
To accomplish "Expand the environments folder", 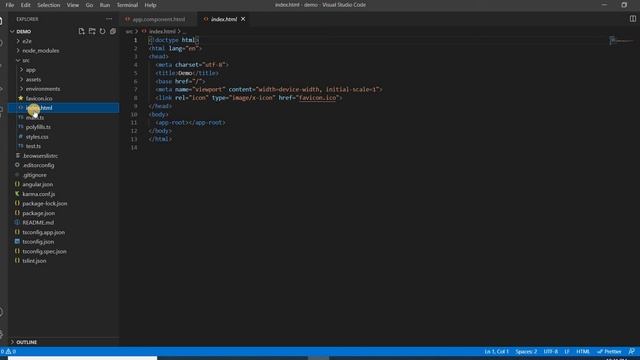I will 42,89.
